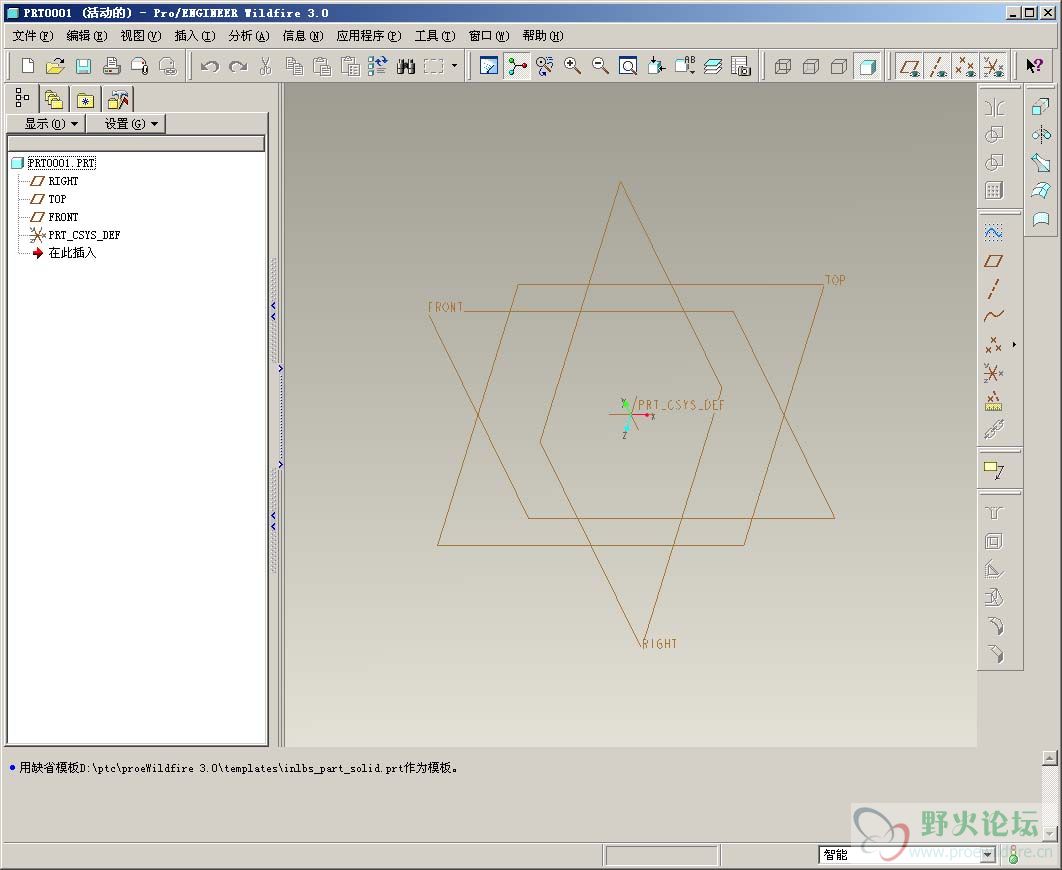Switch to the Connections tab
This screenshot has height=870, width=1062.
[118, 100]
